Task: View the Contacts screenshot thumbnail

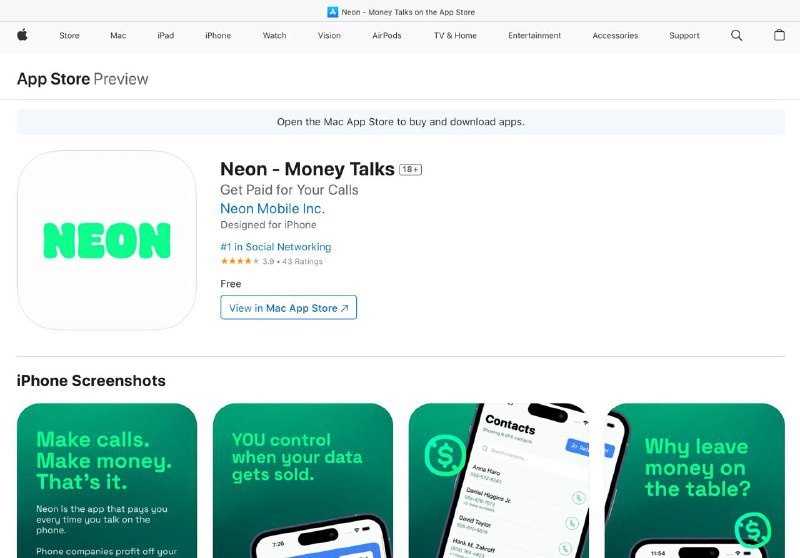Action: click(499, 480)
